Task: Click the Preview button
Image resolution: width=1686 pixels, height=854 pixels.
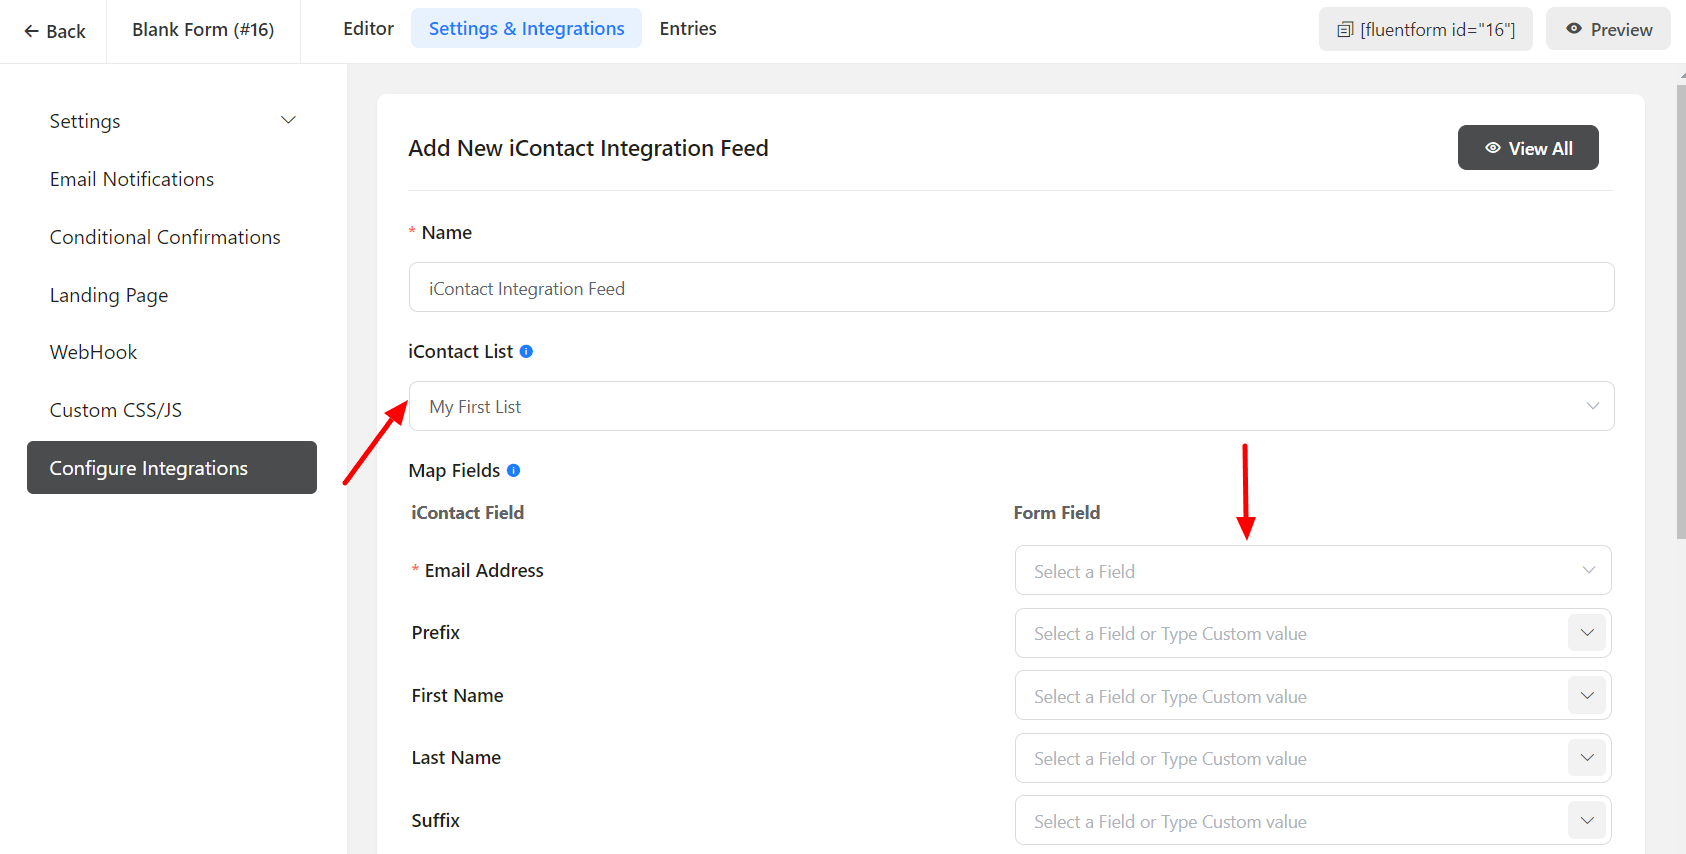Action: tap(1607, 29)
